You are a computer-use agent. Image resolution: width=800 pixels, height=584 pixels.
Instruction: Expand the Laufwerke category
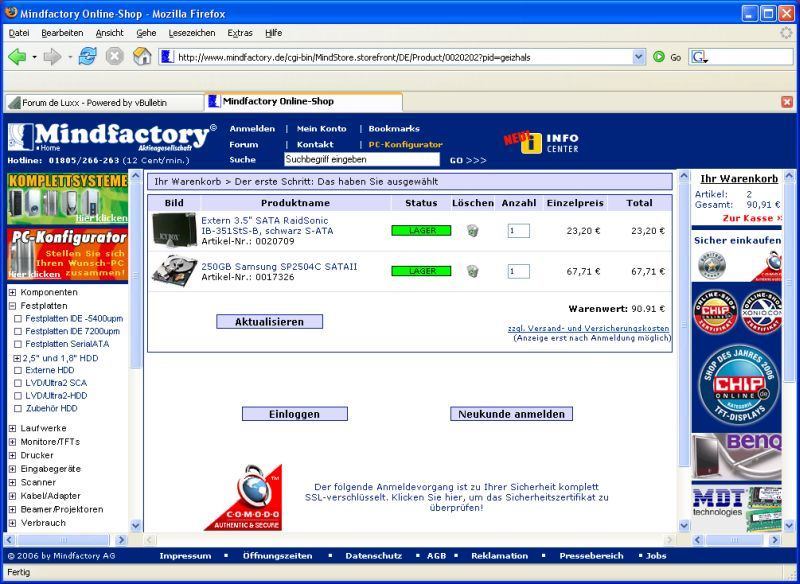click(13, 428)
